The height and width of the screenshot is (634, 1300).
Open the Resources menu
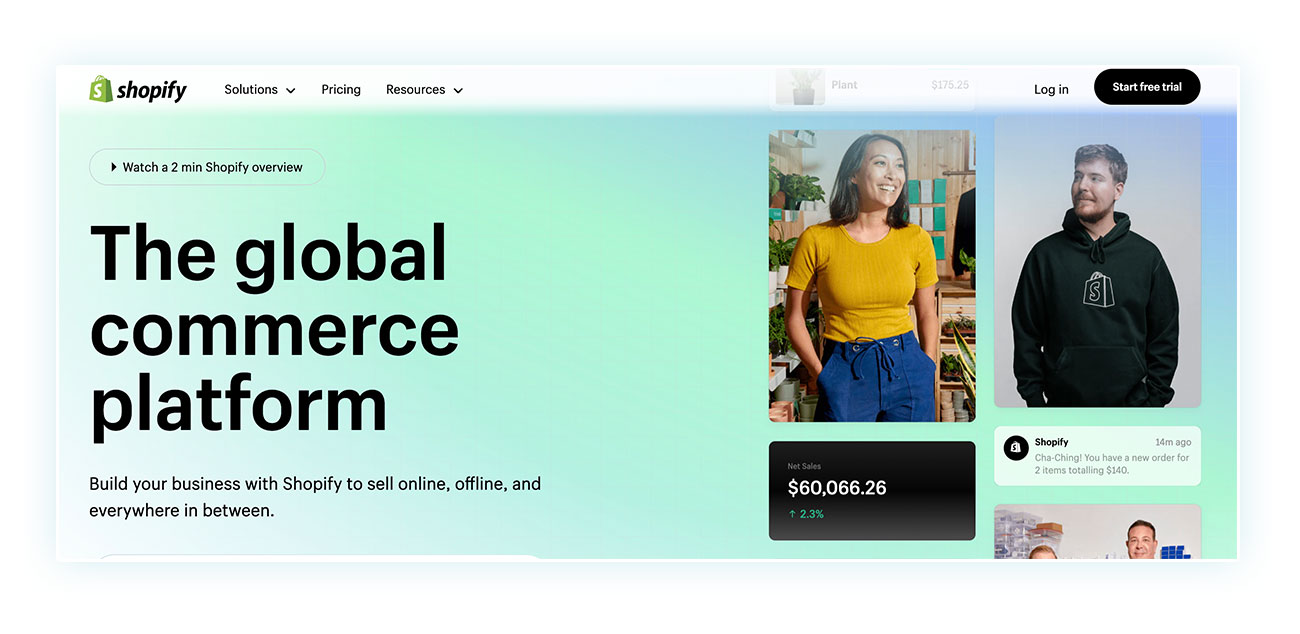[425, 89]
